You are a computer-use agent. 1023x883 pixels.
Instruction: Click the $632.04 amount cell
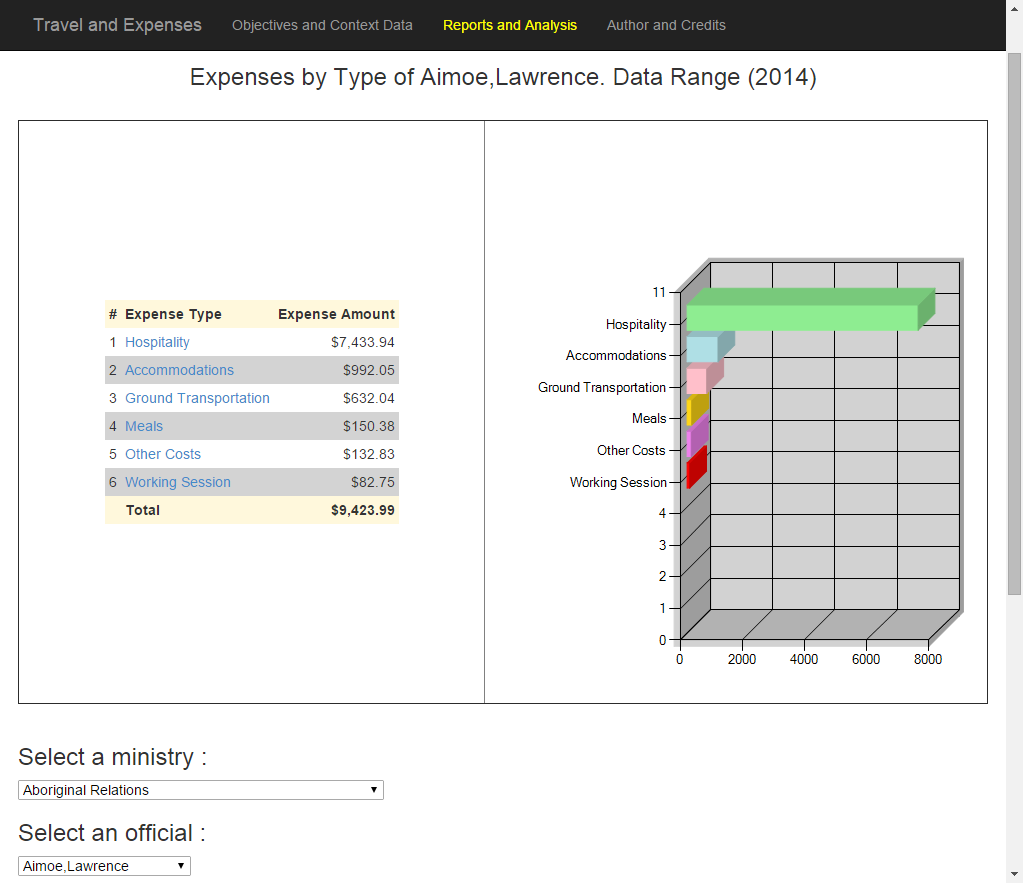tap(369, 398)
